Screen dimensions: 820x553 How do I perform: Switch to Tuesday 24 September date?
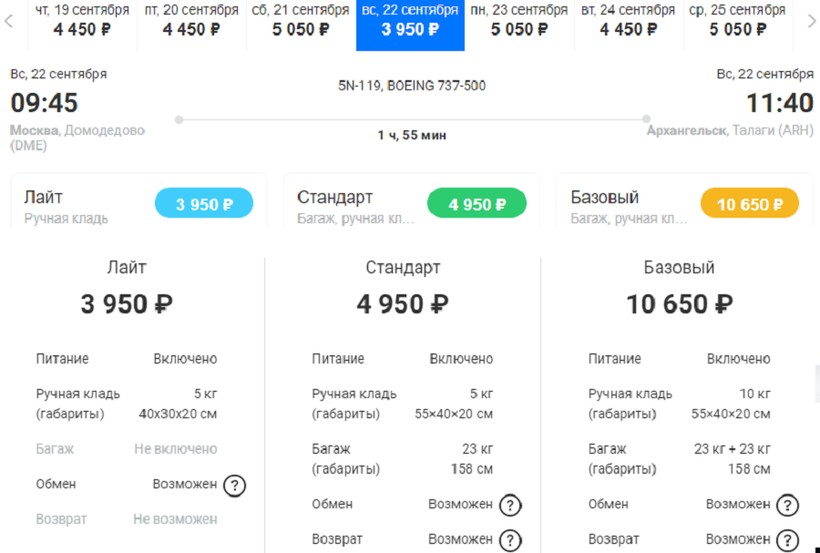point(628,20)
